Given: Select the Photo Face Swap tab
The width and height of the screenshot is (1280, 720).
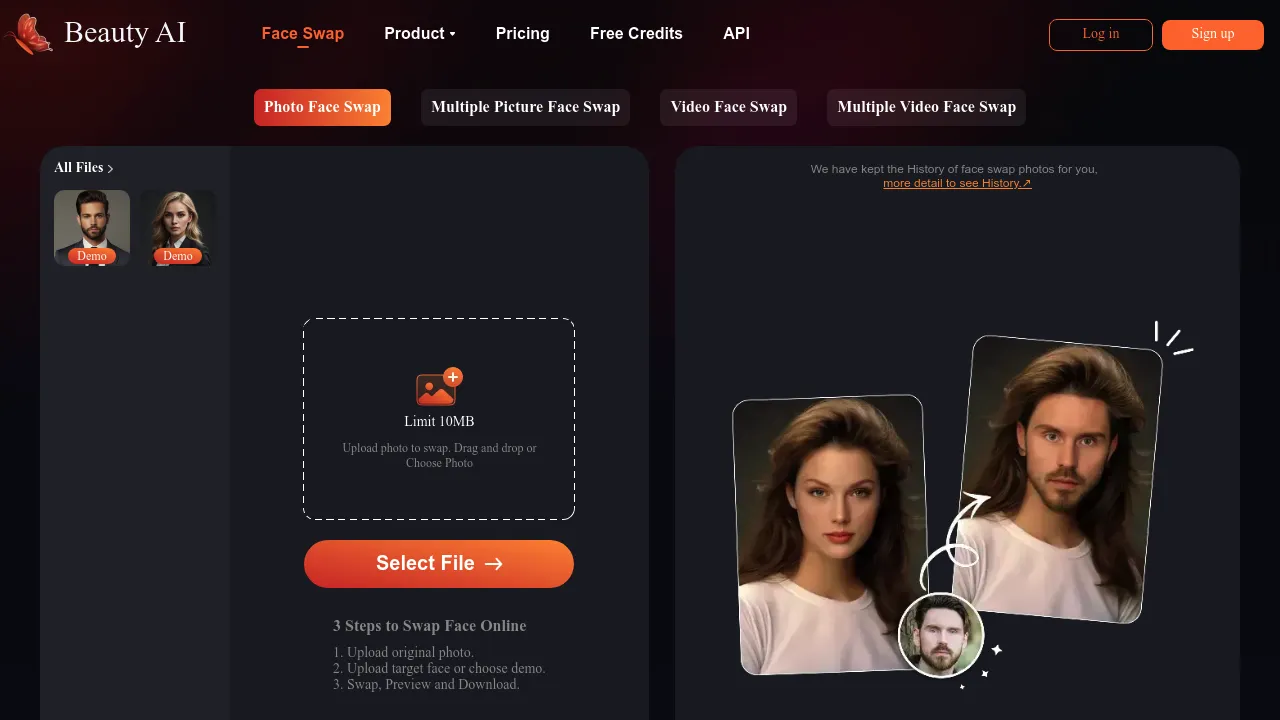Looking at the screenshot, I should click(x=322, y=107).
